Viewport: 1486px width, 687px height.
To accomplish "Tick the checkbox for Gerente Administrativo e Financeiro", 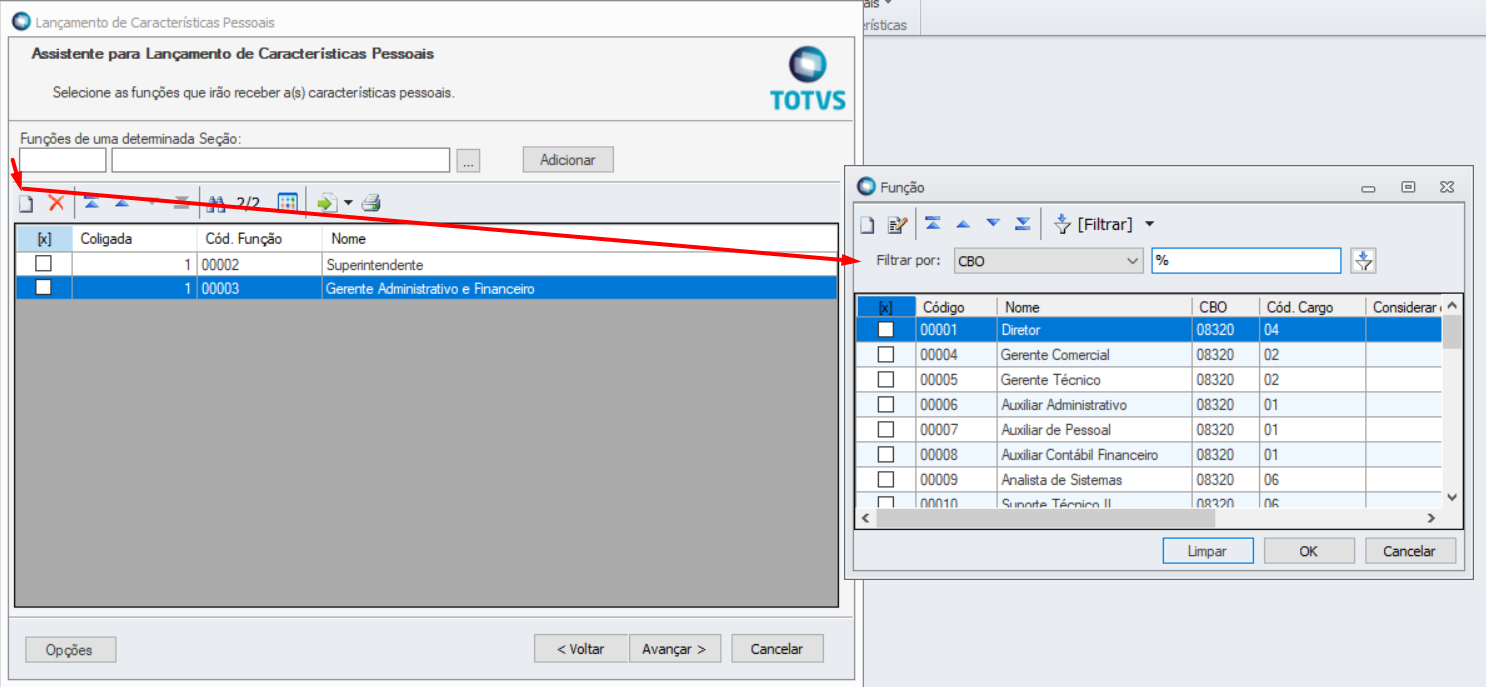I will pos(43,287).
